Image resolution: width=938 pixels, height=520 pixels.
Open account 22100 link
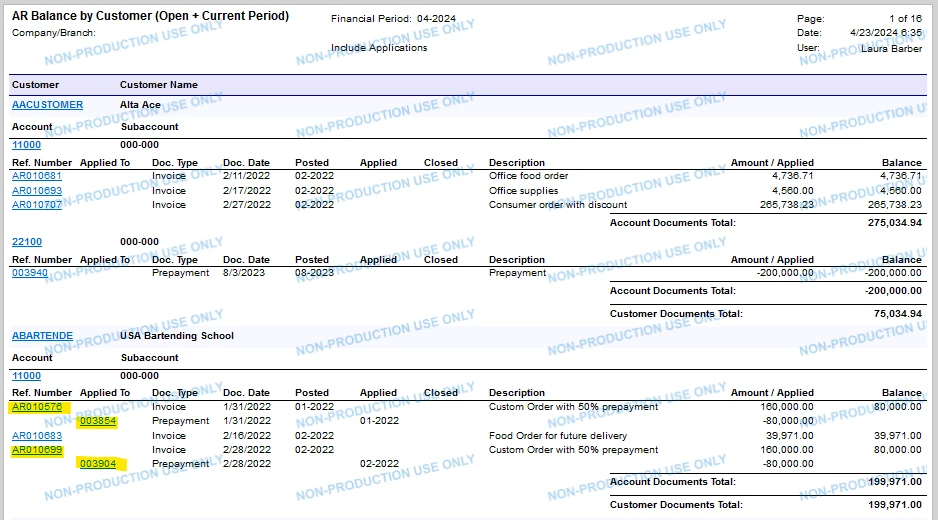pos(27,242)
